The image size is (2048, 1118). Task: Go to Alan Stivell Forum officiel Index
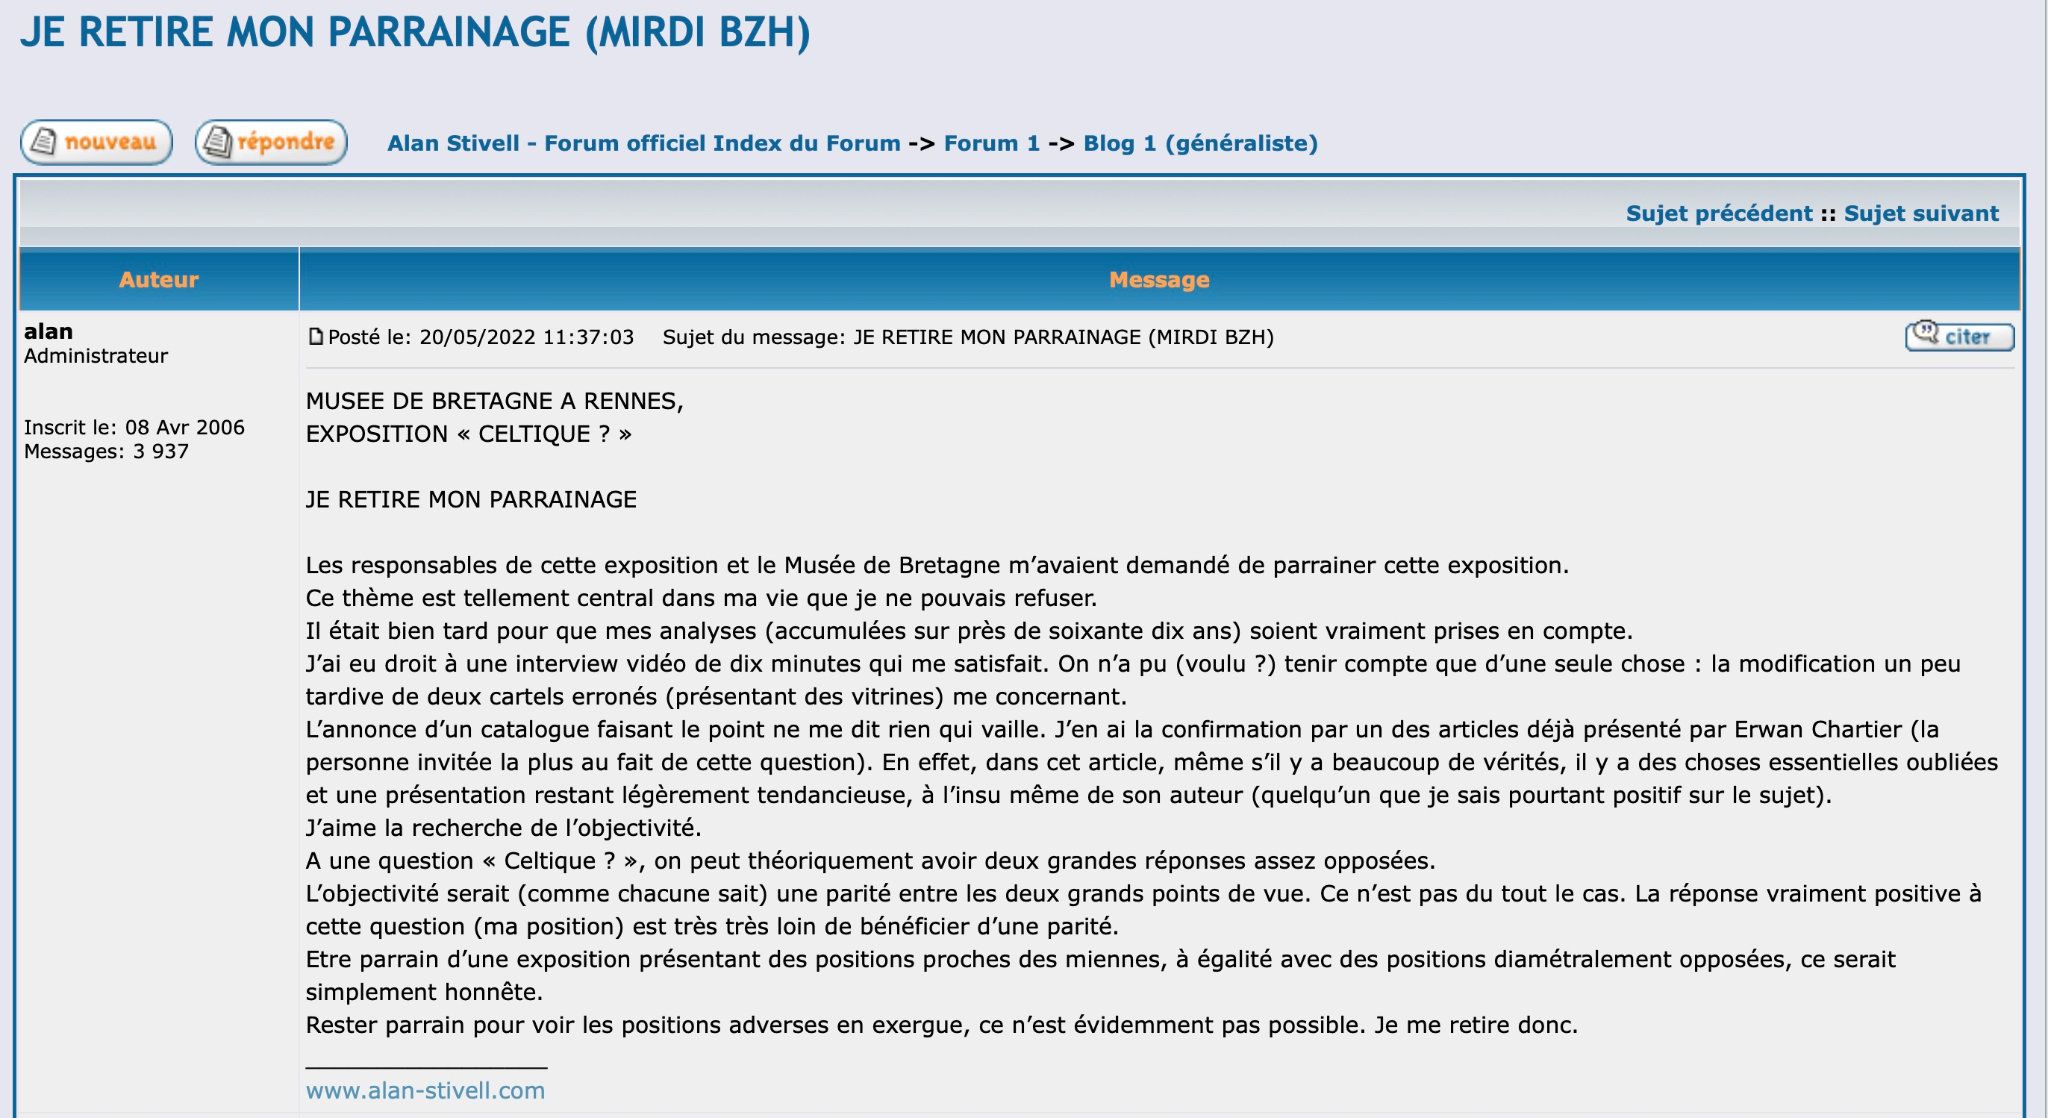pyautogui.click(x=644, y=143)
